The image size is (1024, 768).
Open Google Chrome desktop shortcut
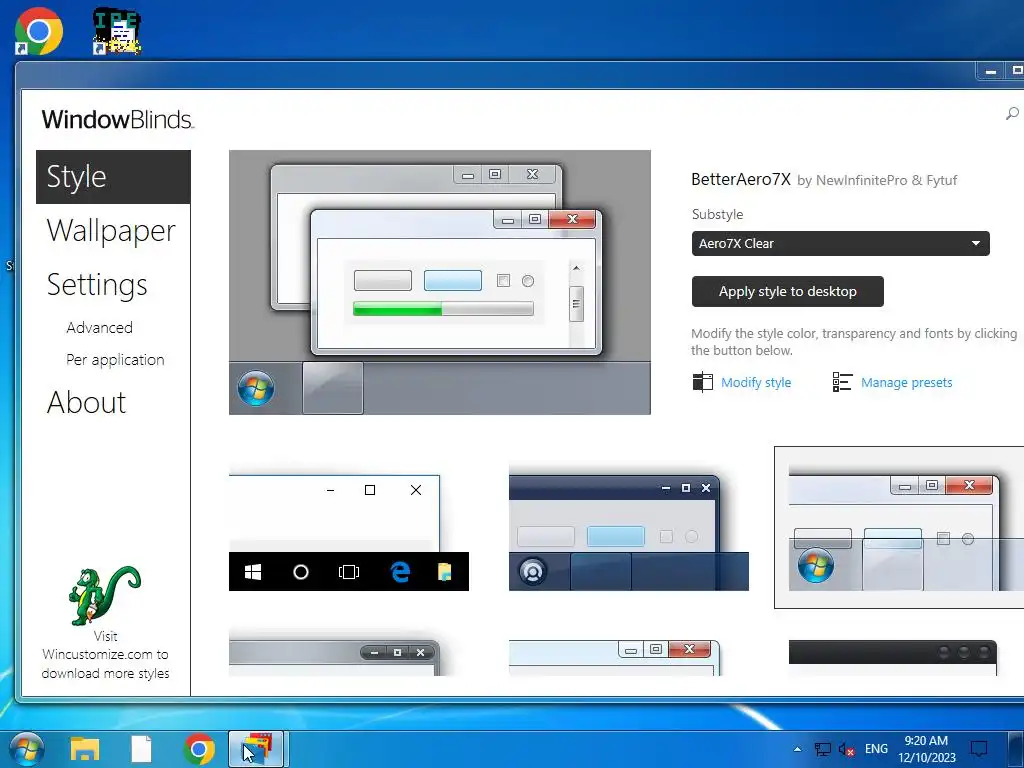click(x=38, y=31)
